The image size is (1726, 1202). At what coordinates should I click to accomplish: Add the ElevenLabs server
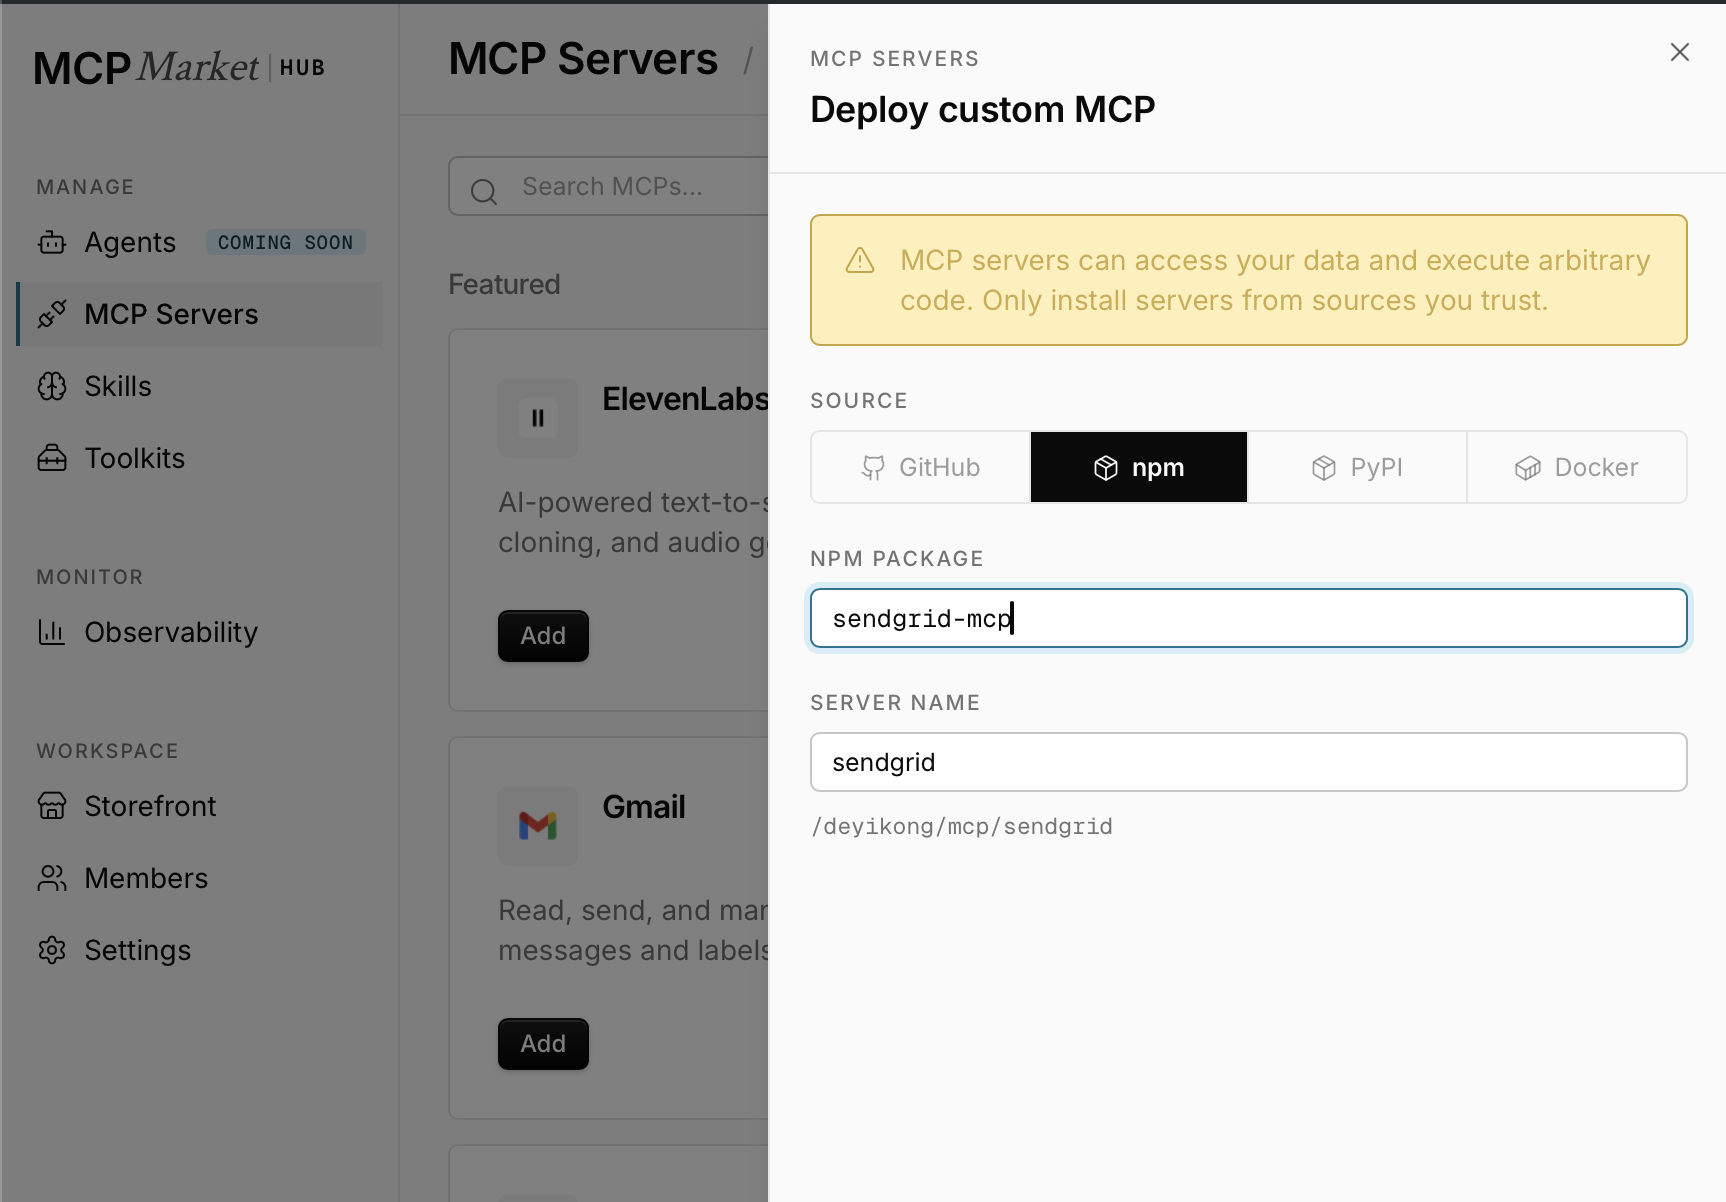click(x=543, y=636)
